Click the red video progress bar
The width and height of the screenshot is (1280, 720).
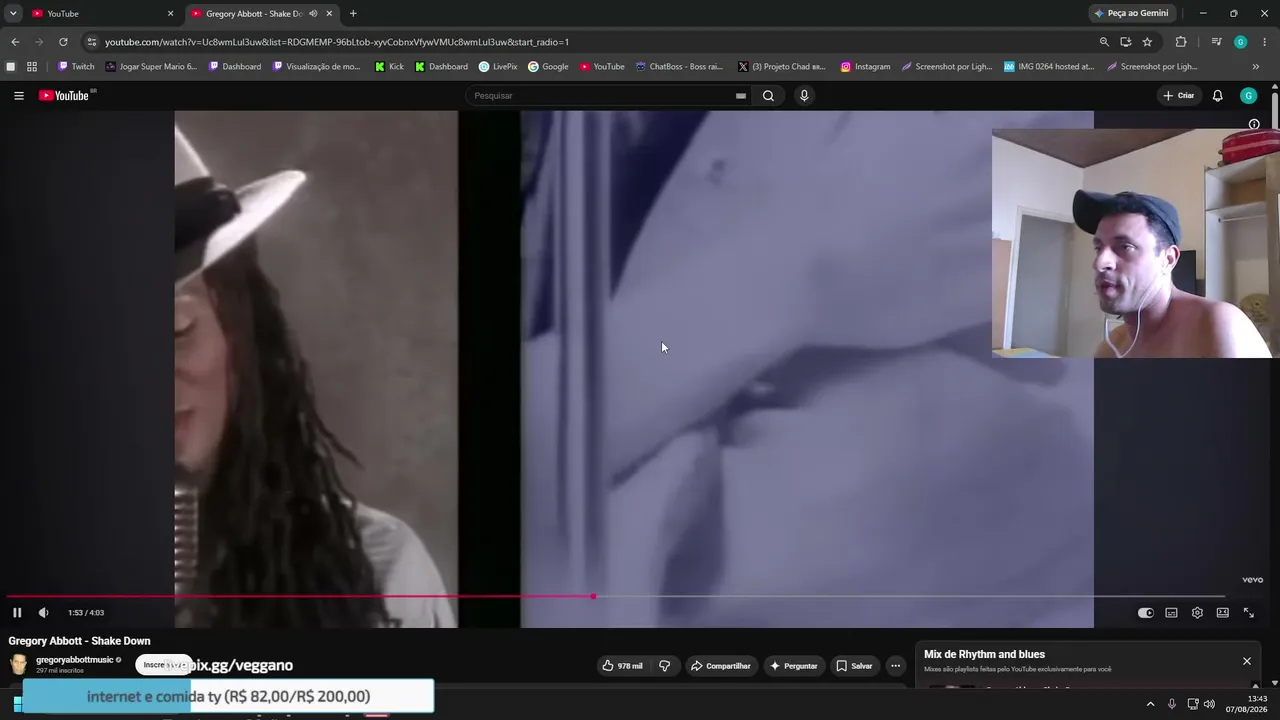[300, 596]
